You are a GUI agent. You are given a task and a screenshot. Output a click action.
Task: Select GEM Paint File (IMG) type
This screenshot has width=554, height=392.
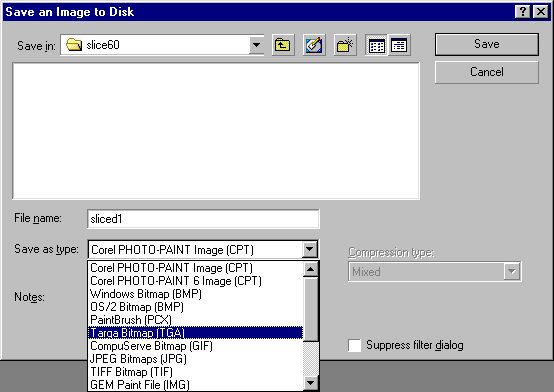(x=195, y=385)
